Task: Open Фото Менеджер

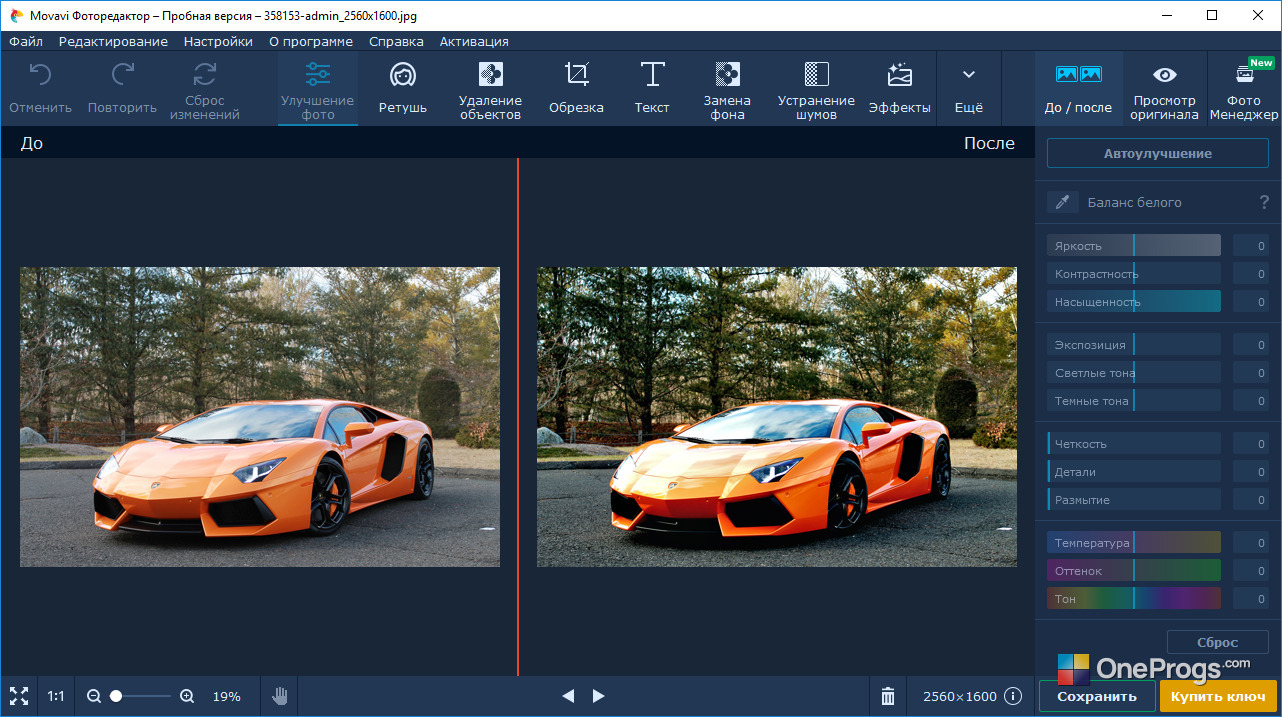Action: click(1244, 88)
